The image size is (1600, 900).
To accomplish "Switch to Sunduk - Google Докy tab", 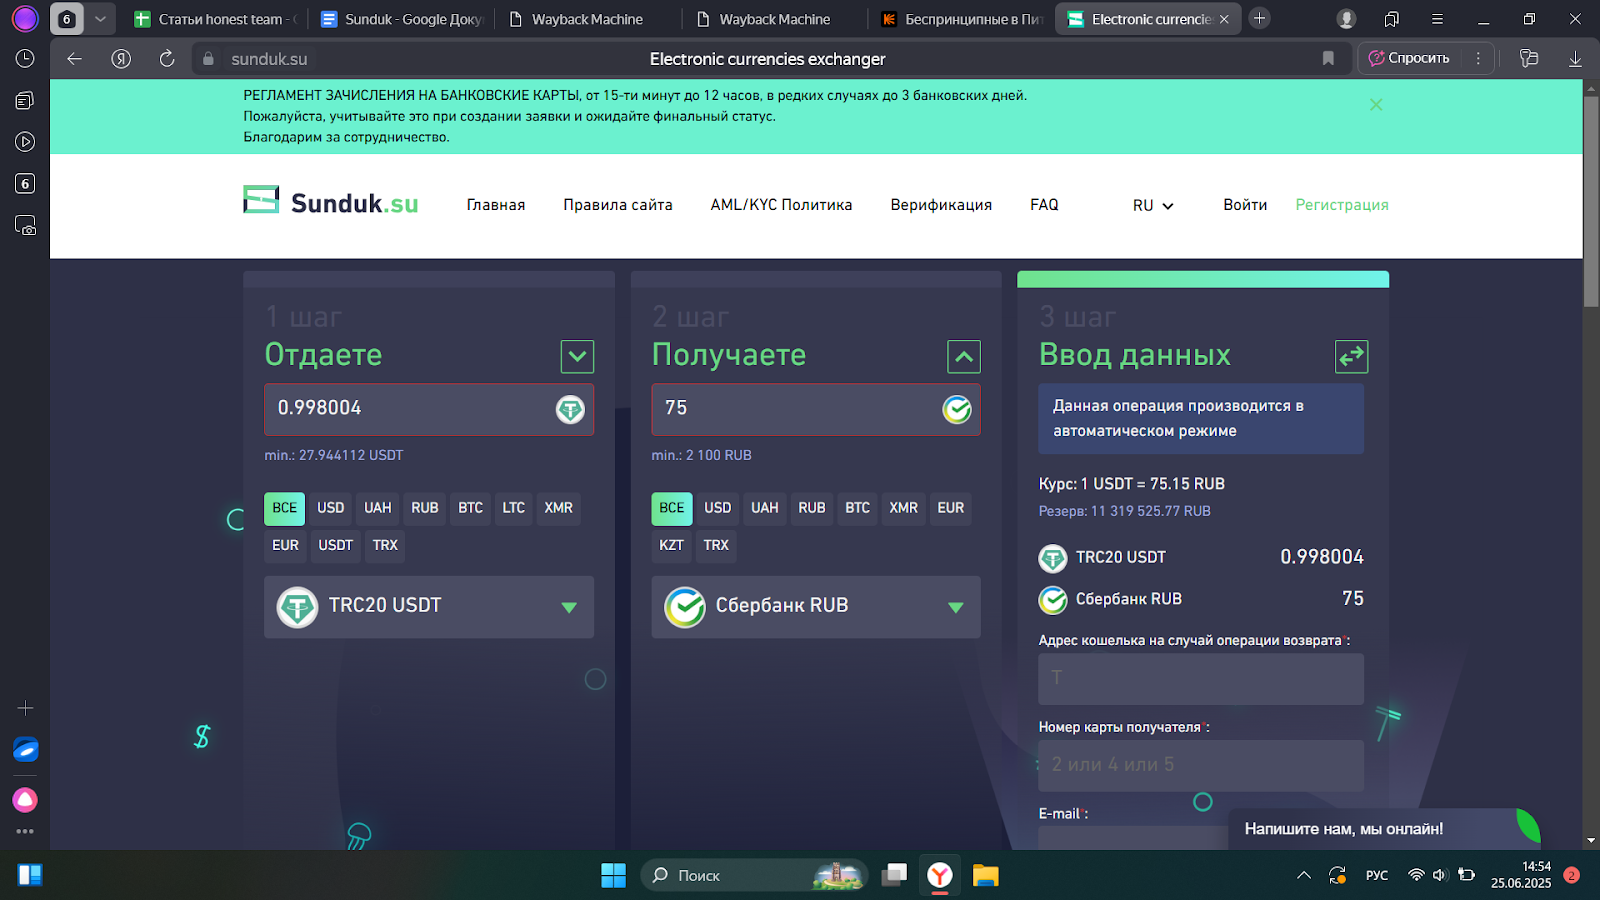I will pos(400,19).
